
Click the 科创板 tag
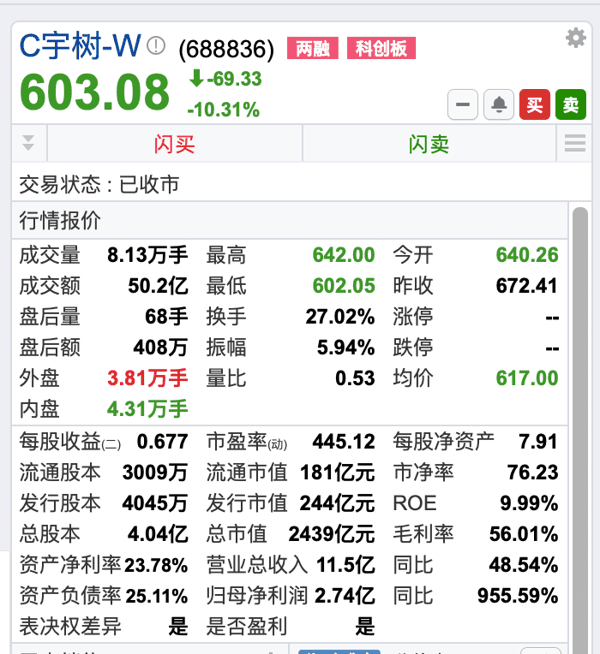pyautogui.click(x=382, y=48)
